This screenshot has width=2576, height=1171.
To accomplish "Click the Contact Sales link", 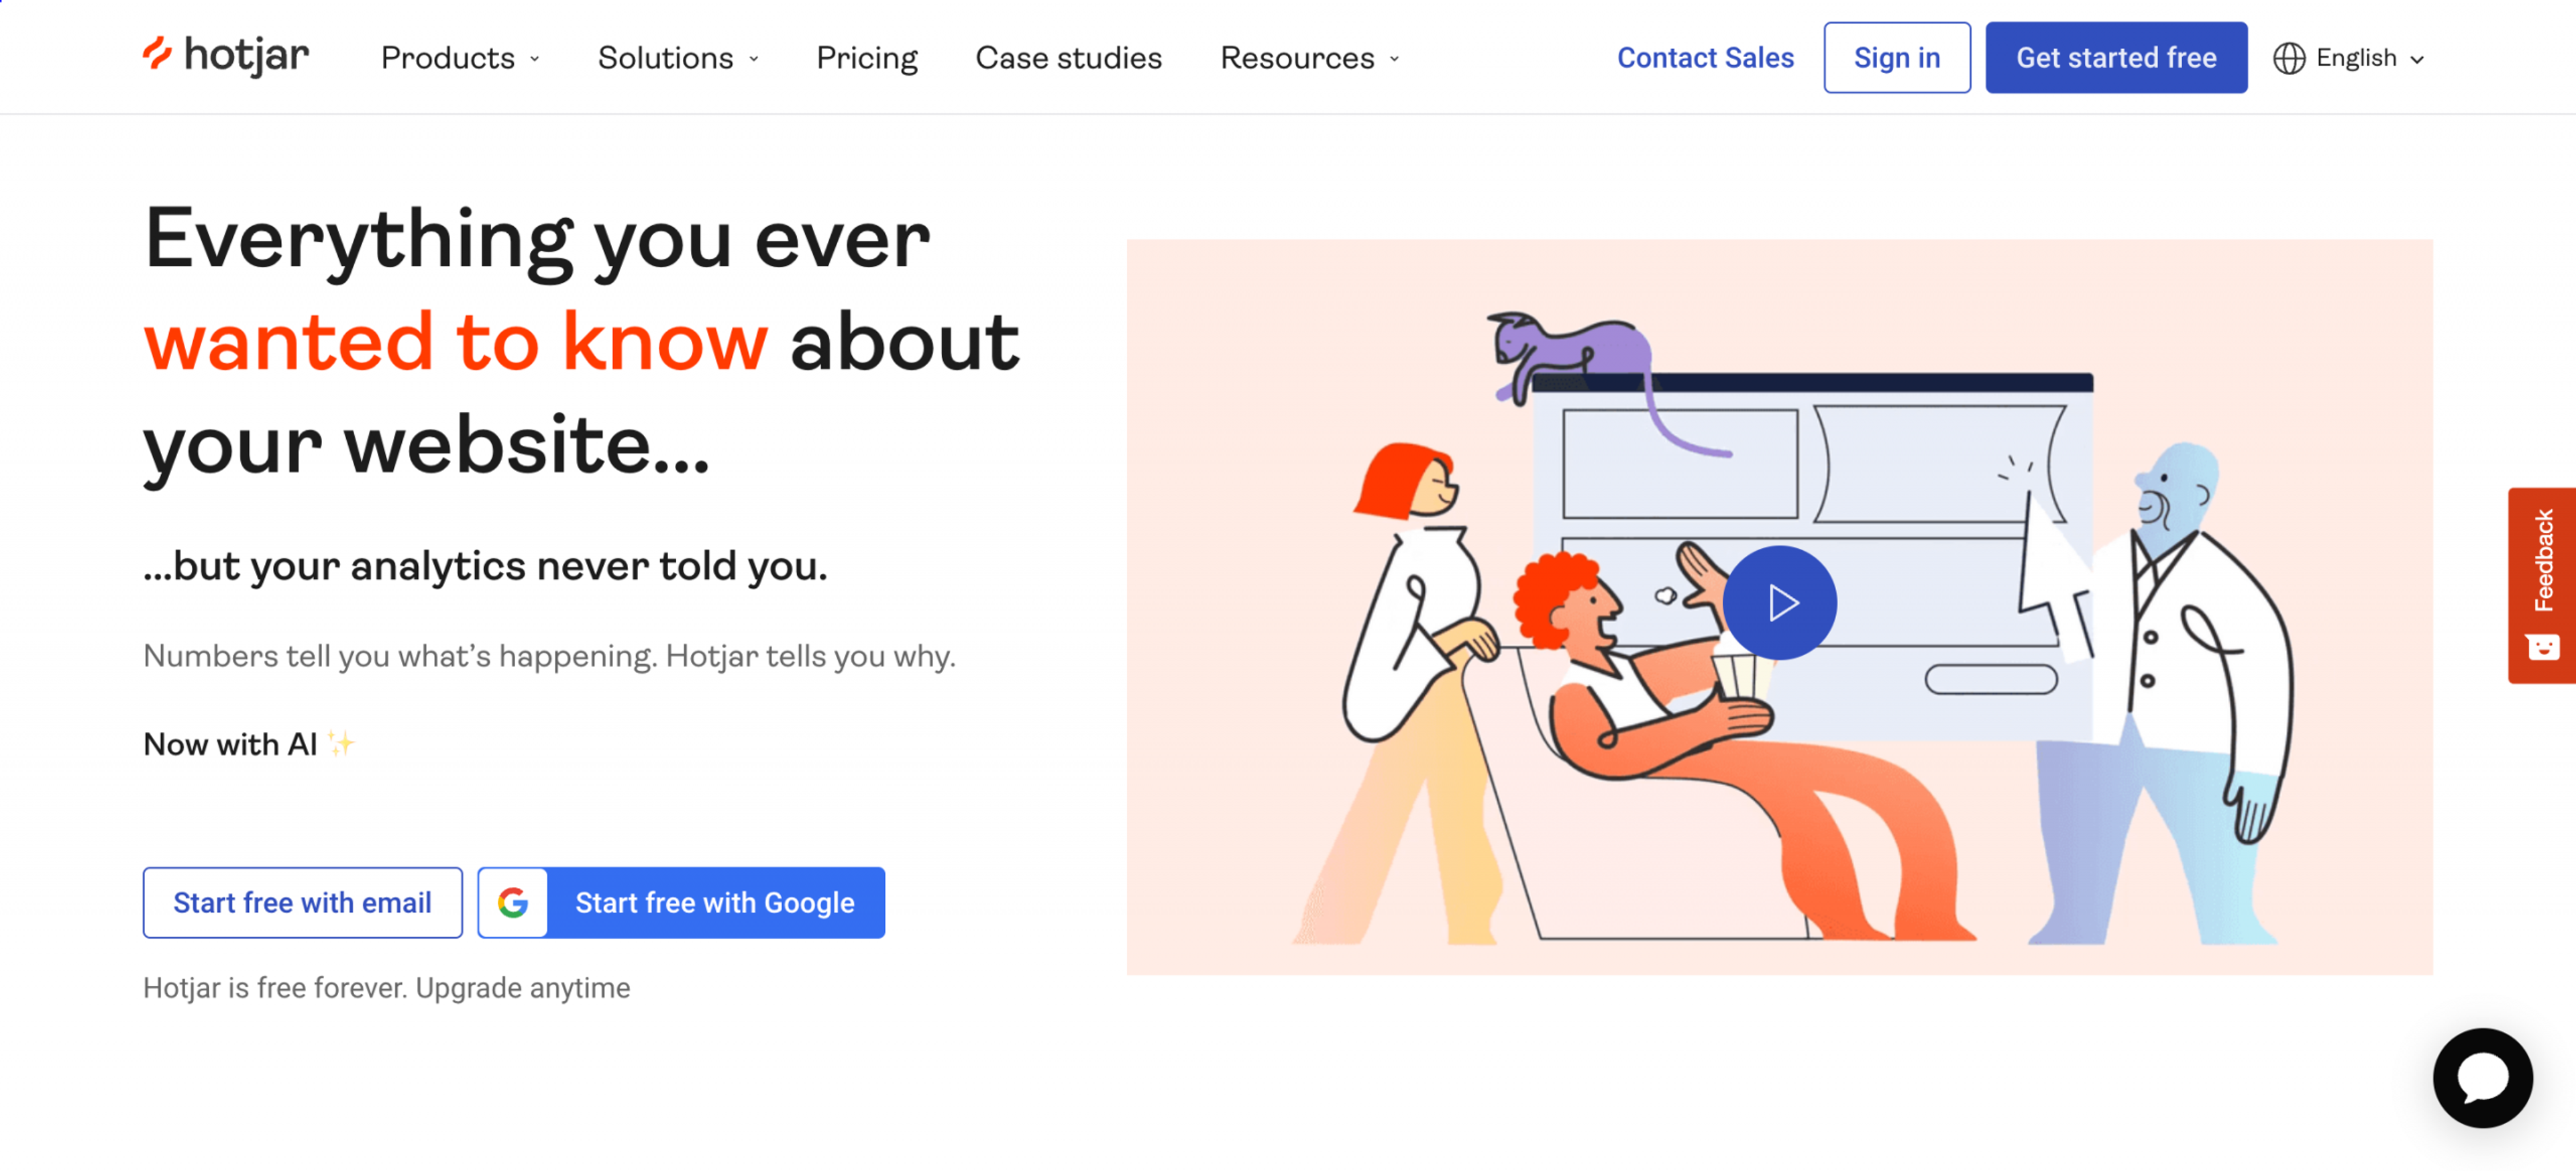I will [x=1705, y=58].
